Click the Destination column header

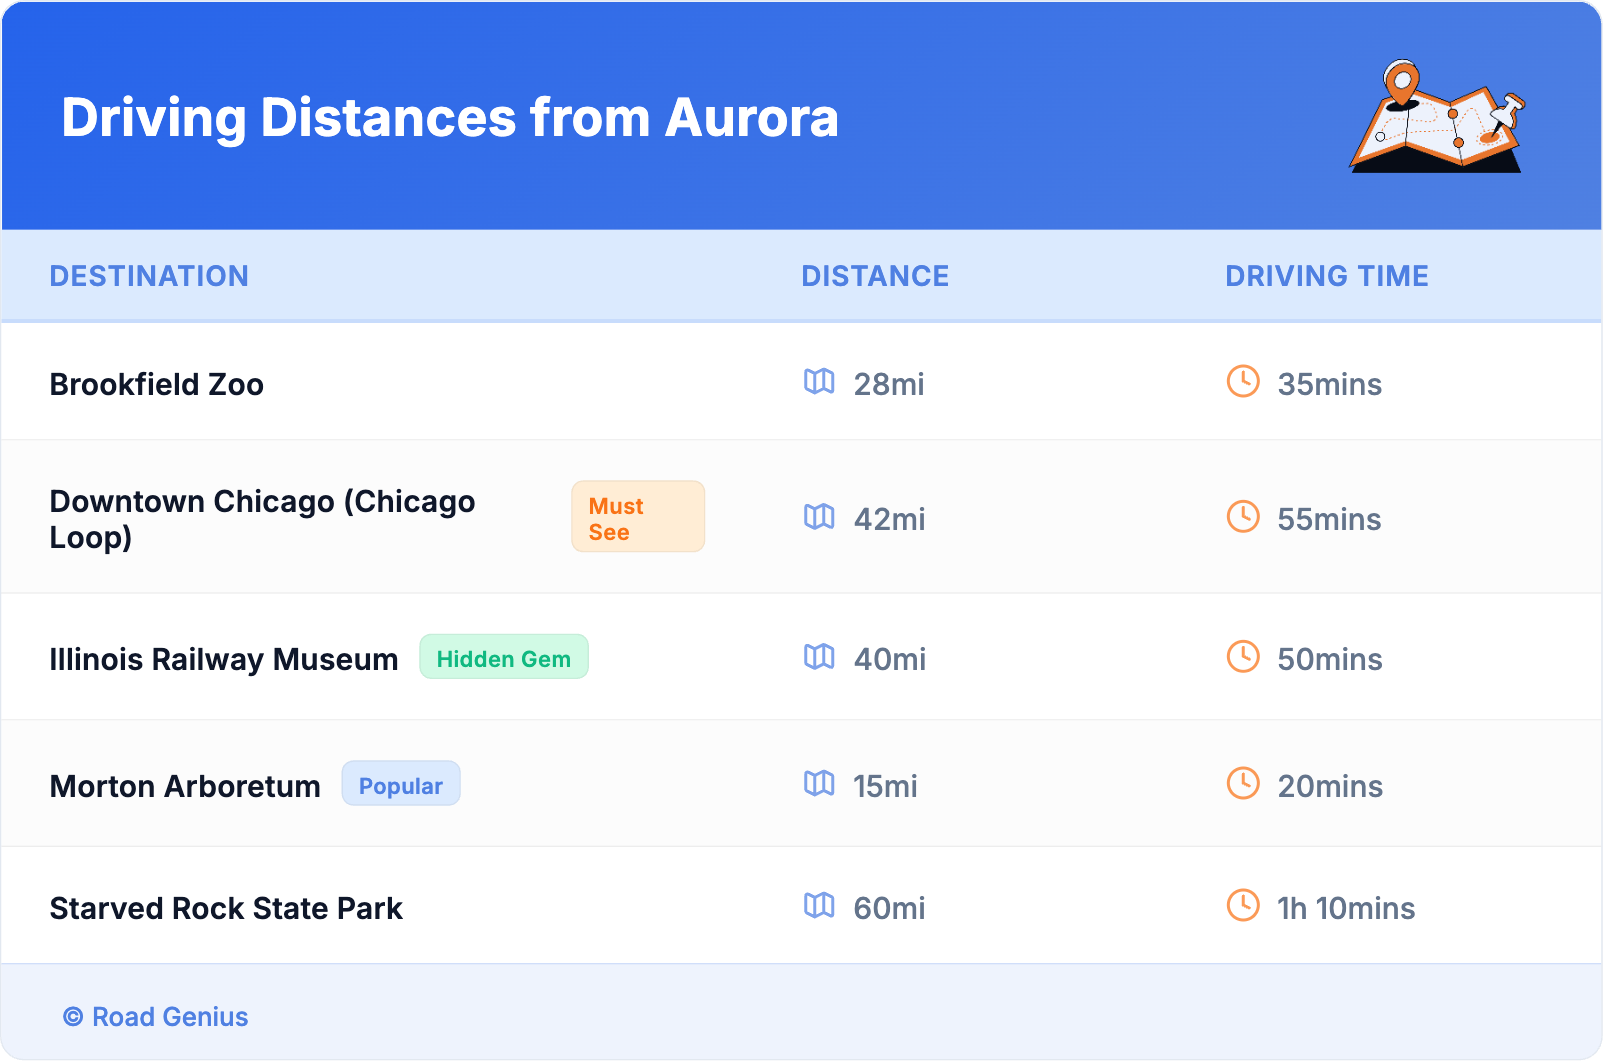coord(149,276)
